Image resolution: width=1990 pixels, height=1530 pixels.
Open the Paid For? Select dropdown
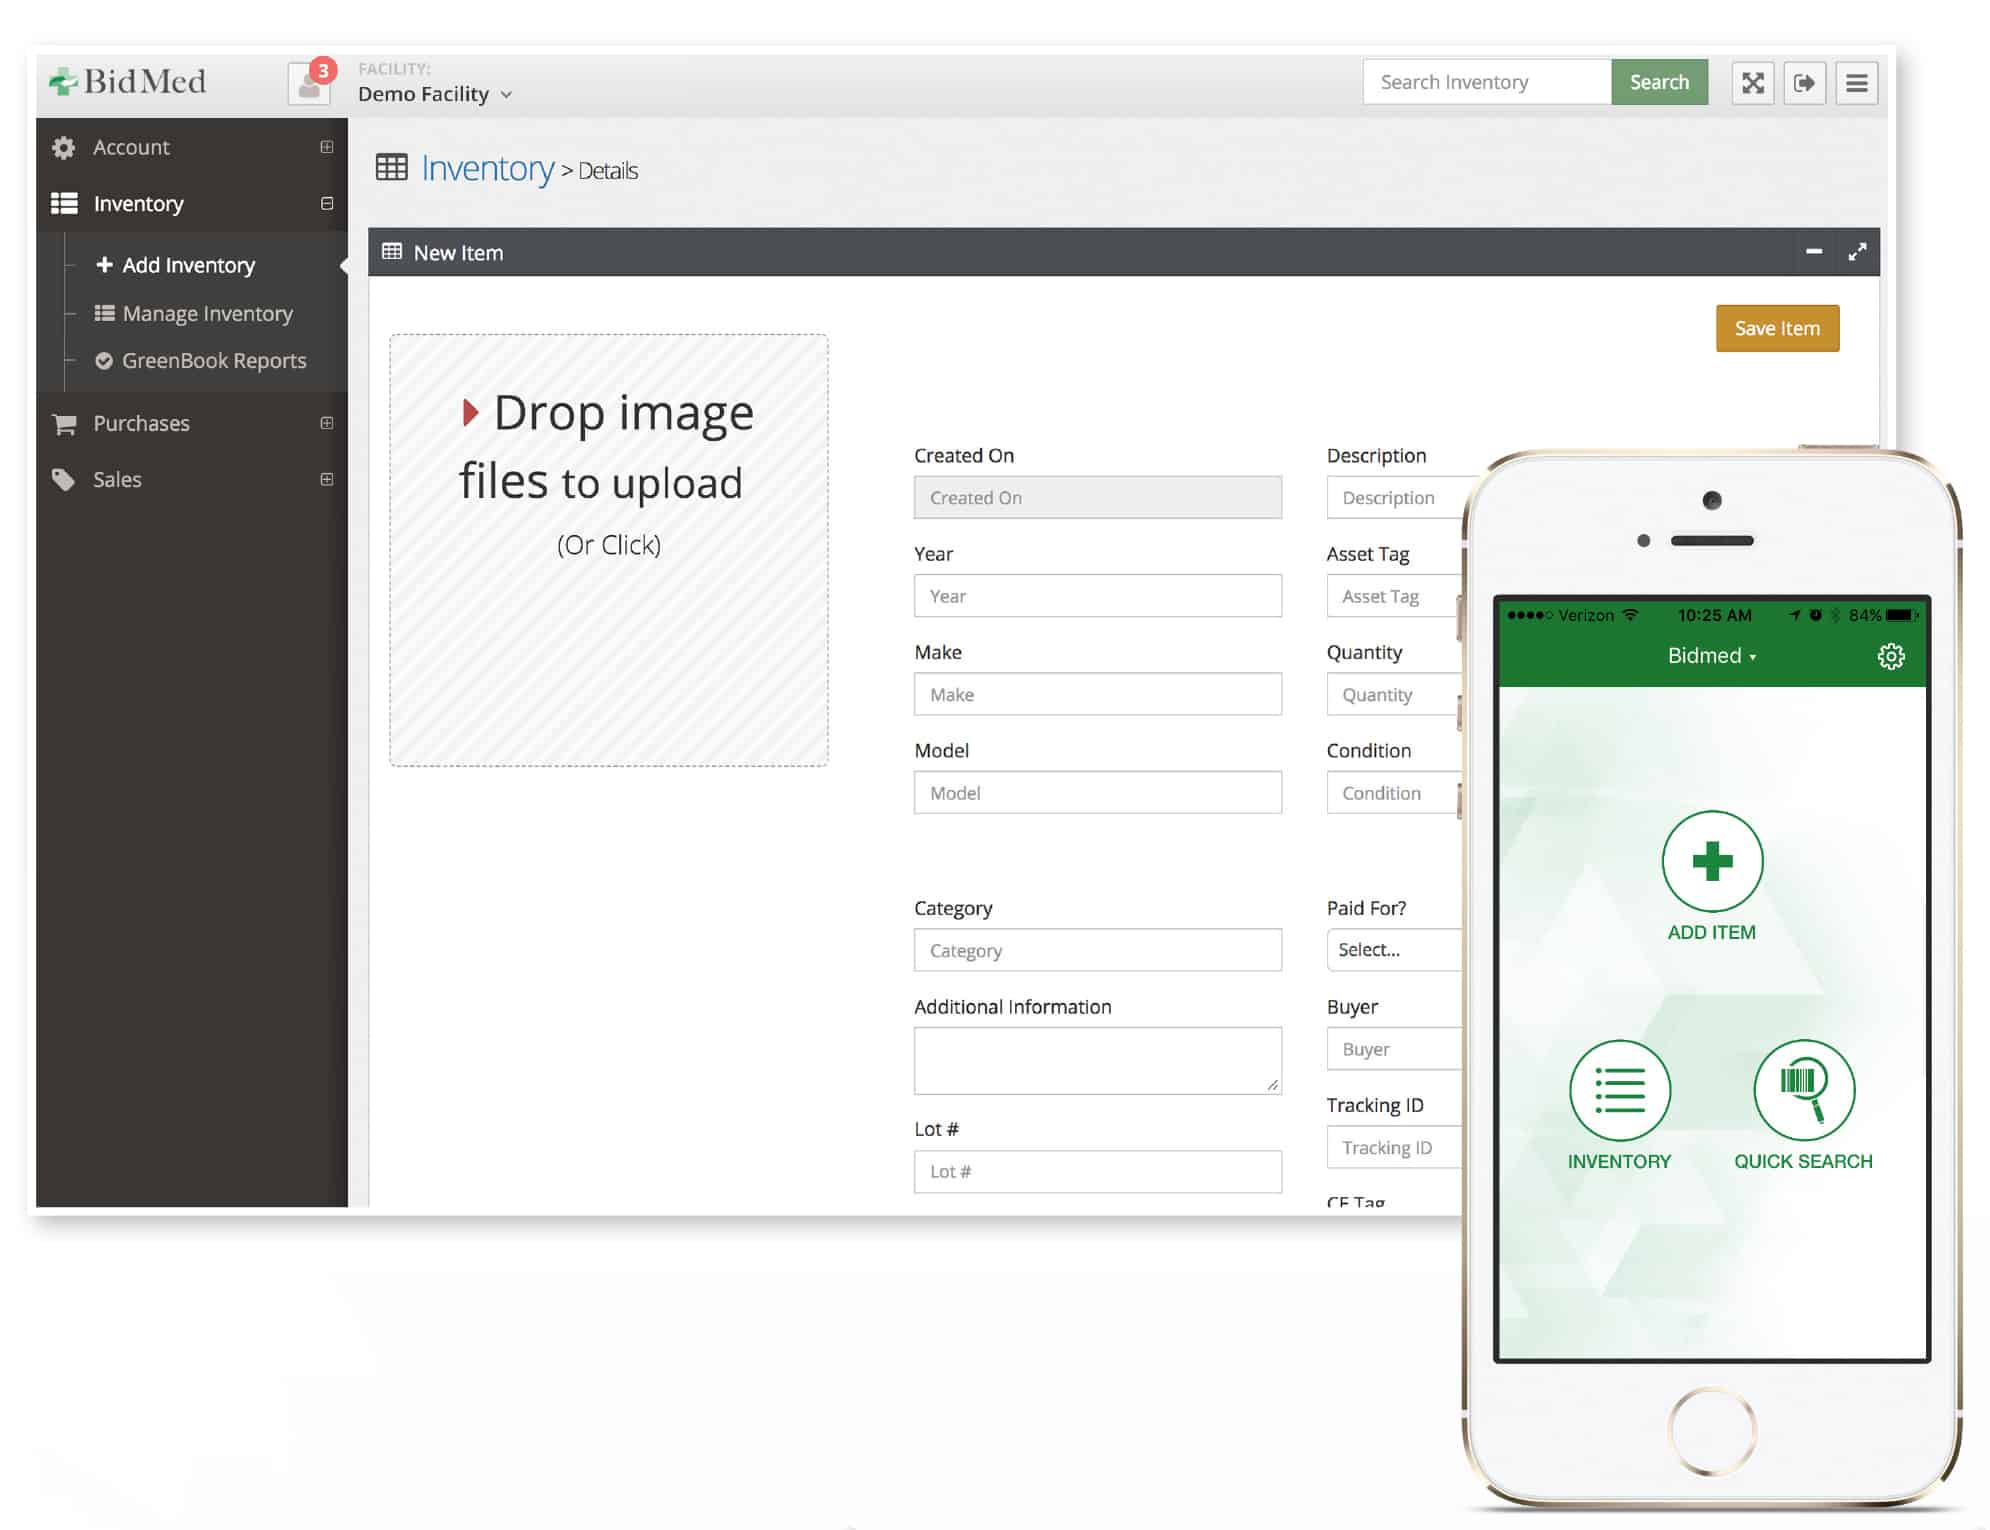click(x=1394, y=950)
